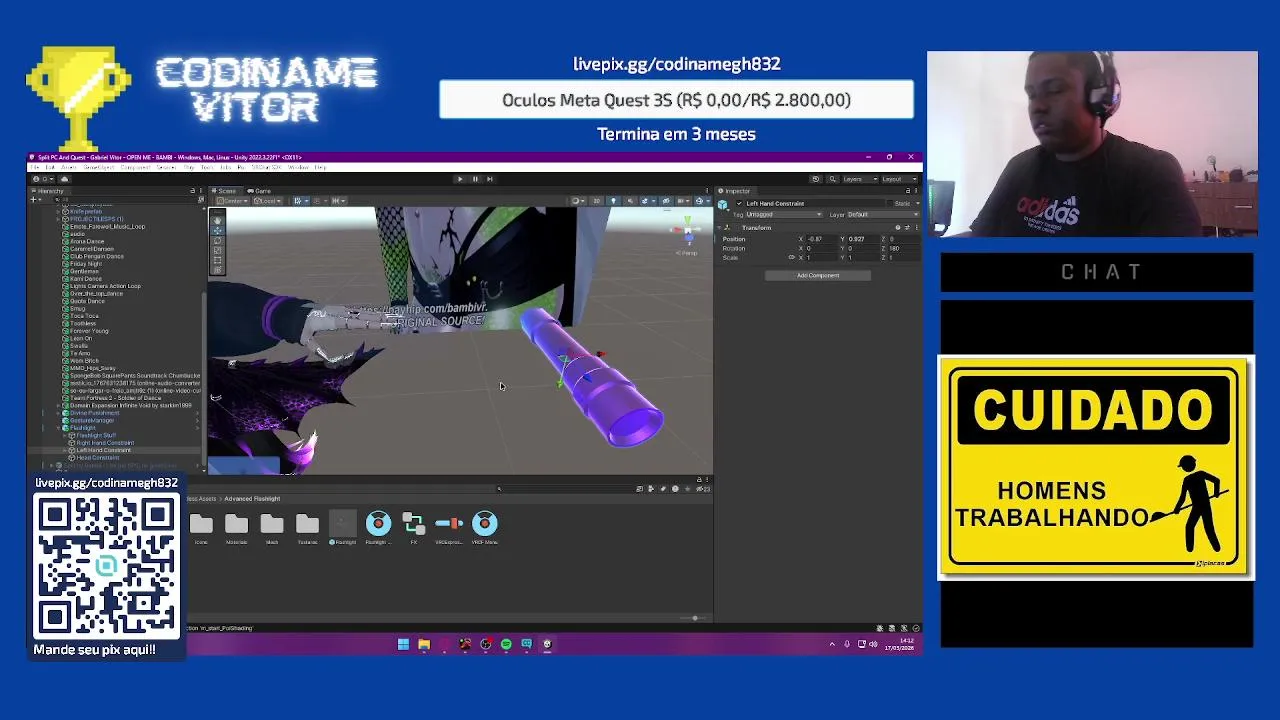This screenshot has height=720, width=1280.
Task: Open the Undo History icon
Action: tap(816, 179)
